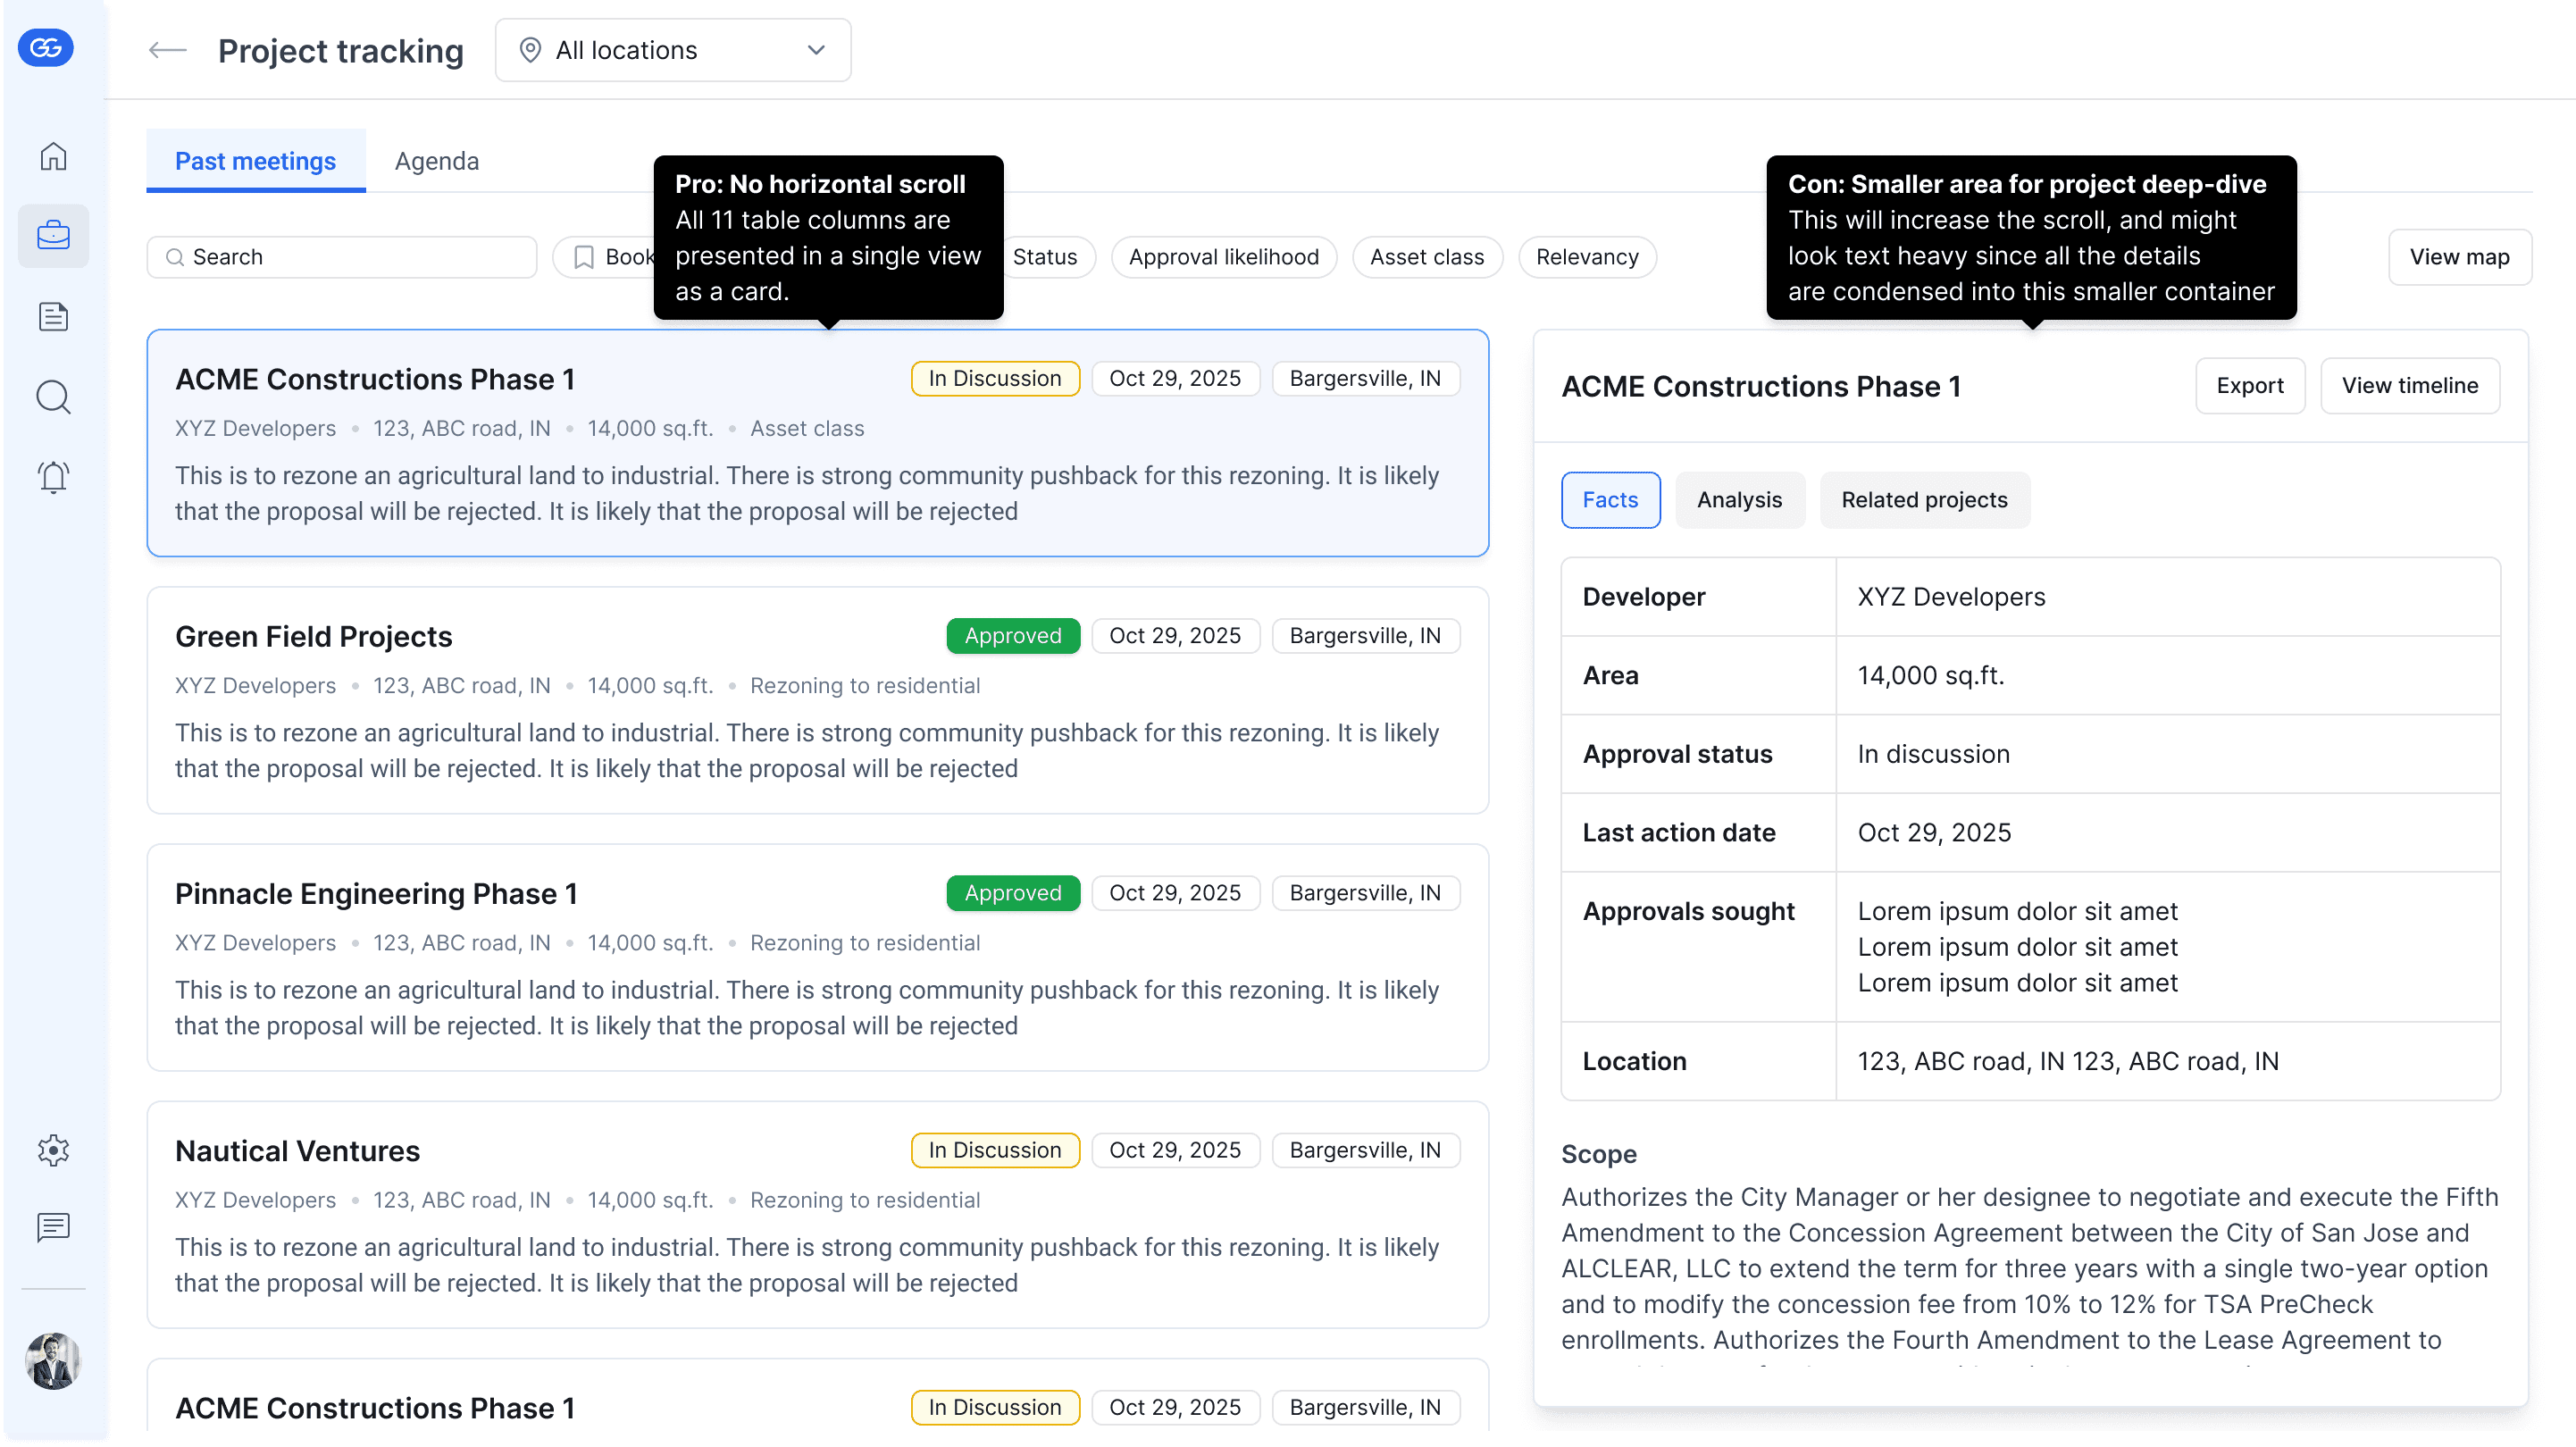Open the Relevancy filter
The width and height of the screenshot is (2576, 1447).
tap(1586, 257)
